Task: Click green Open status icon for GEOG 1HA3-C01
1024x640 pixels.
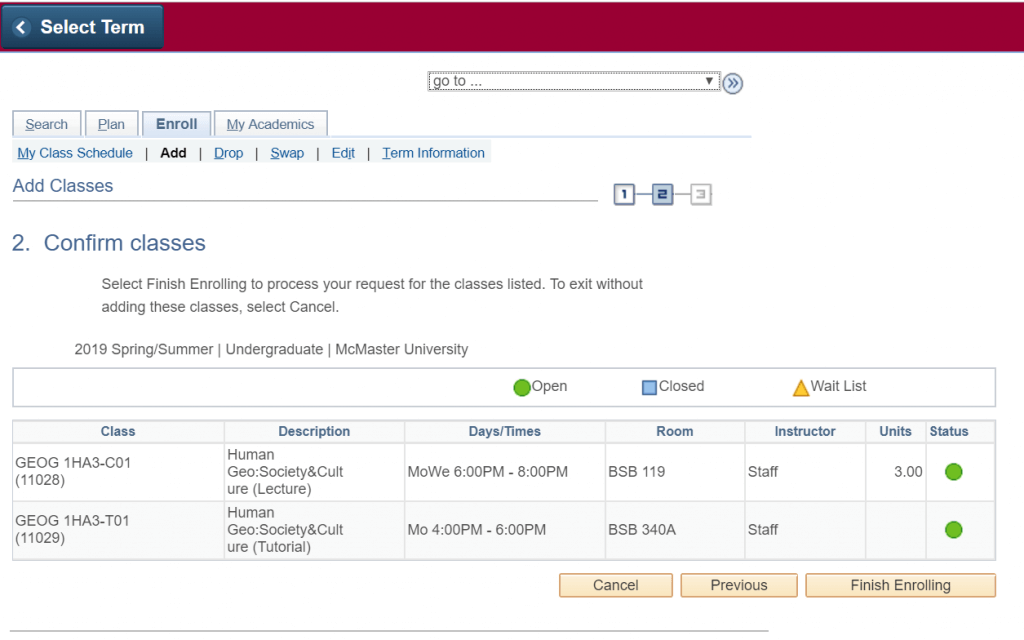Action: [x=953, y=472]
